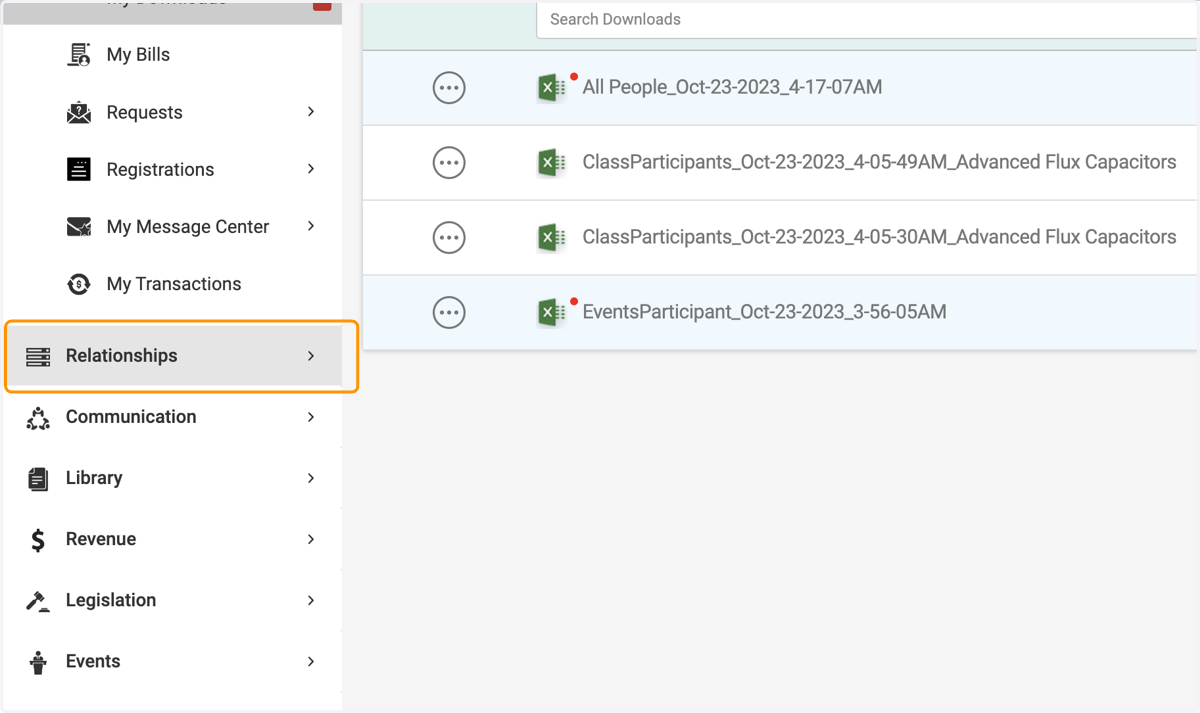Focus the Search Downloads field
Screen dimensions: 1200x713
(867, 20)
